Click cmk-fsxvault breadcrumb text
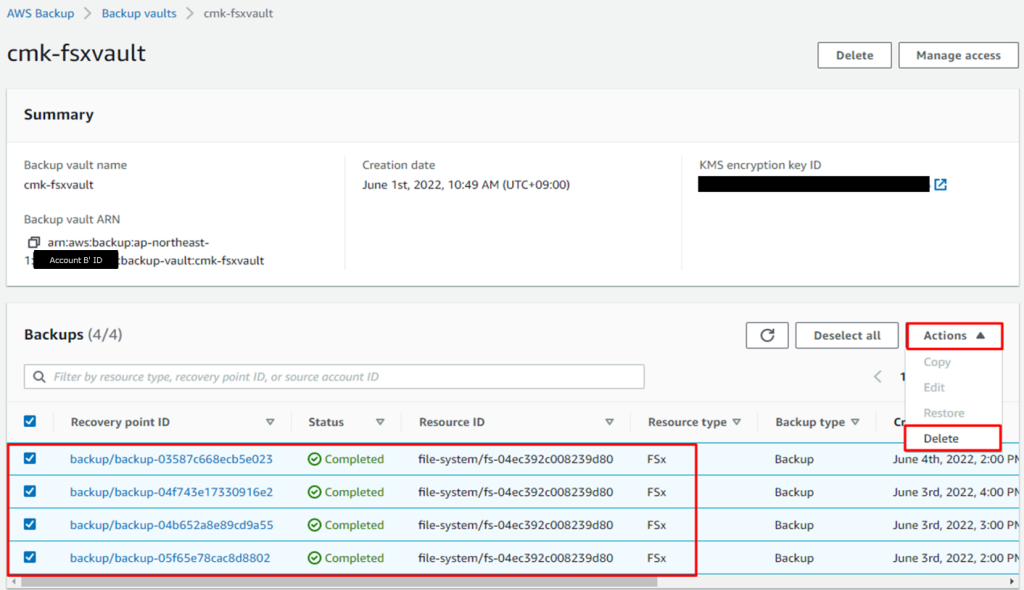 point(238,13)
